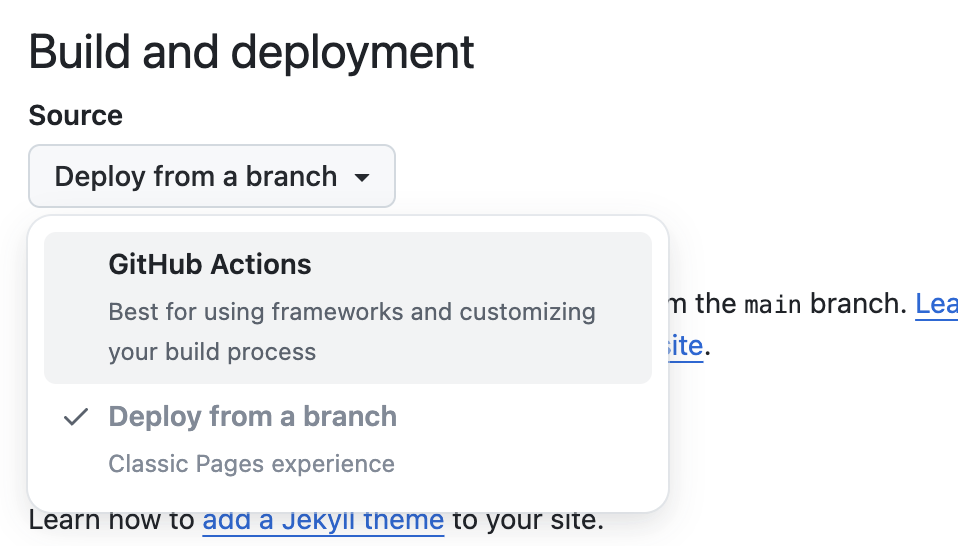This screenshot has height=546, width=958.
Task: Click the caret arrow on the Source button
Action: coord(362,178)
